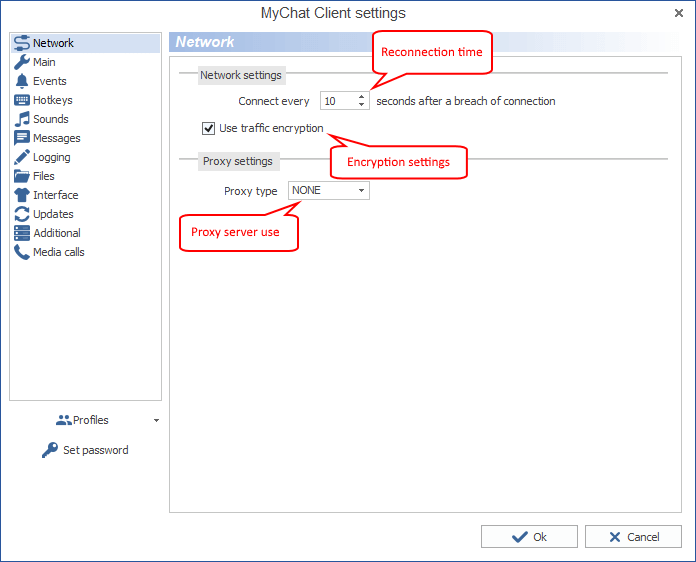This screenshot has height=562, width=696.
Task: Click the Messages speech bubble icon
Action: (22, 138)
